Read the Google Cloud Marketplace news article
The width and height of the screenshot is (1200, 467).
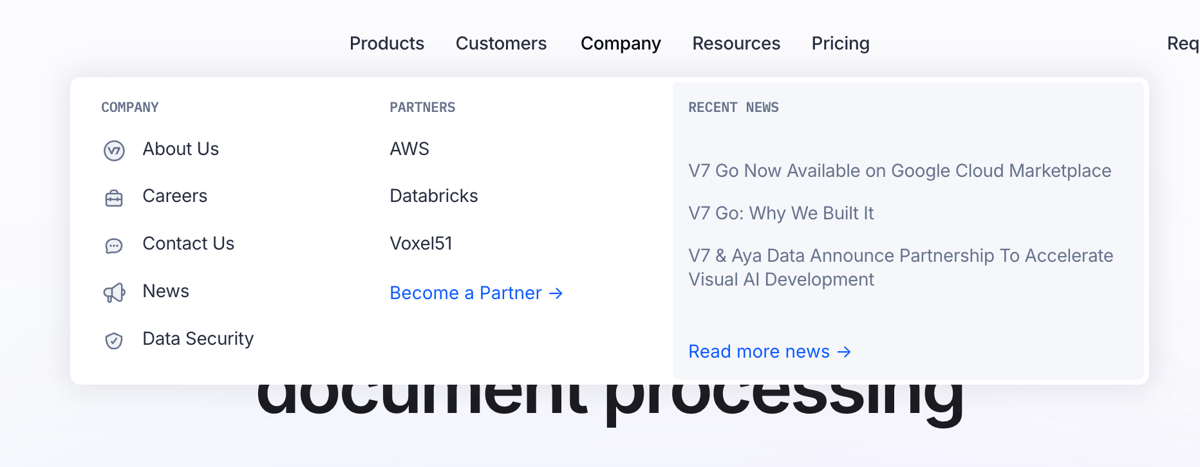pos(899,171)
